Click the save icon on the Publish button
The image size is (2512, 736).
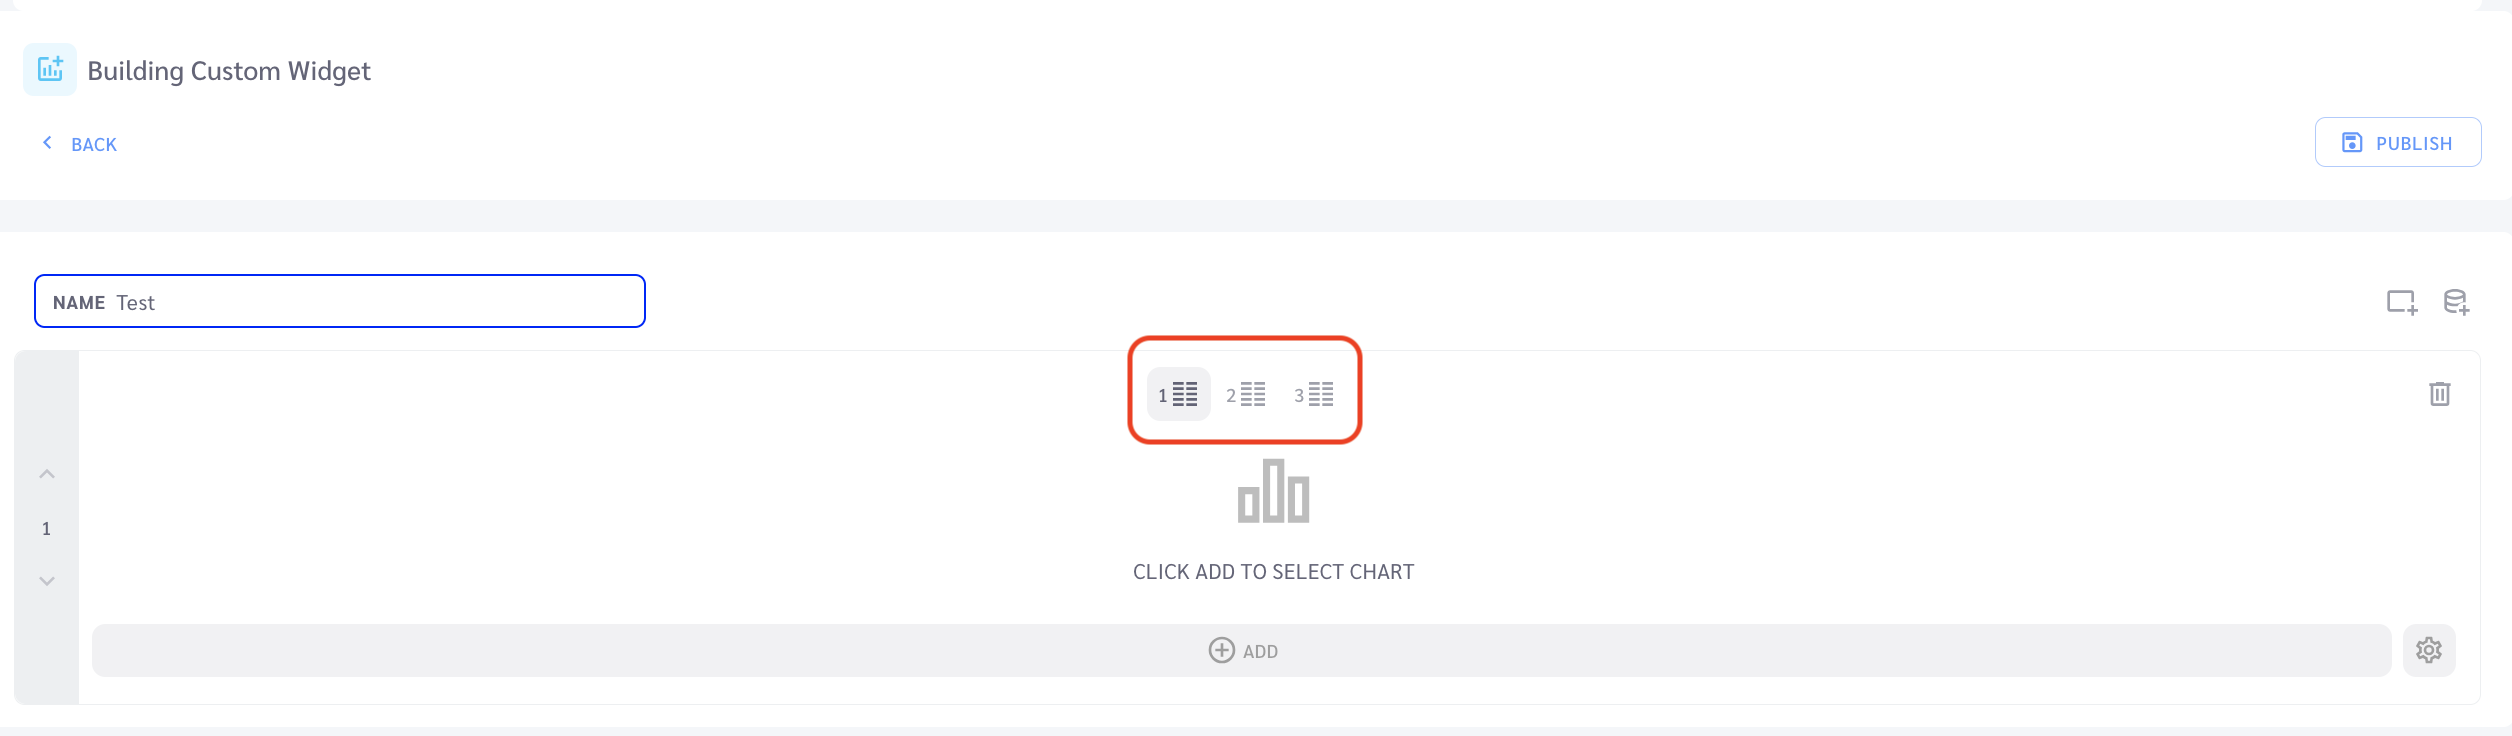[x=2352, y=143]
